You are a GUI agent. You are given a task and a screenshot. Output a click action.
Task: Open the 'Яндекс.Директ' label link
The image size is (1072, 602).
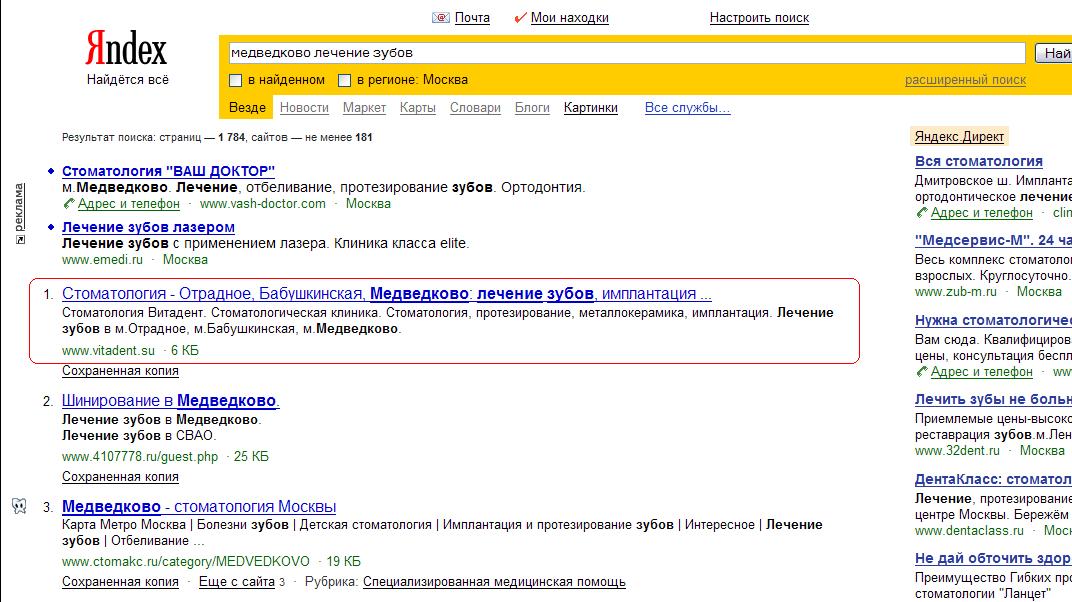[959, 137]
